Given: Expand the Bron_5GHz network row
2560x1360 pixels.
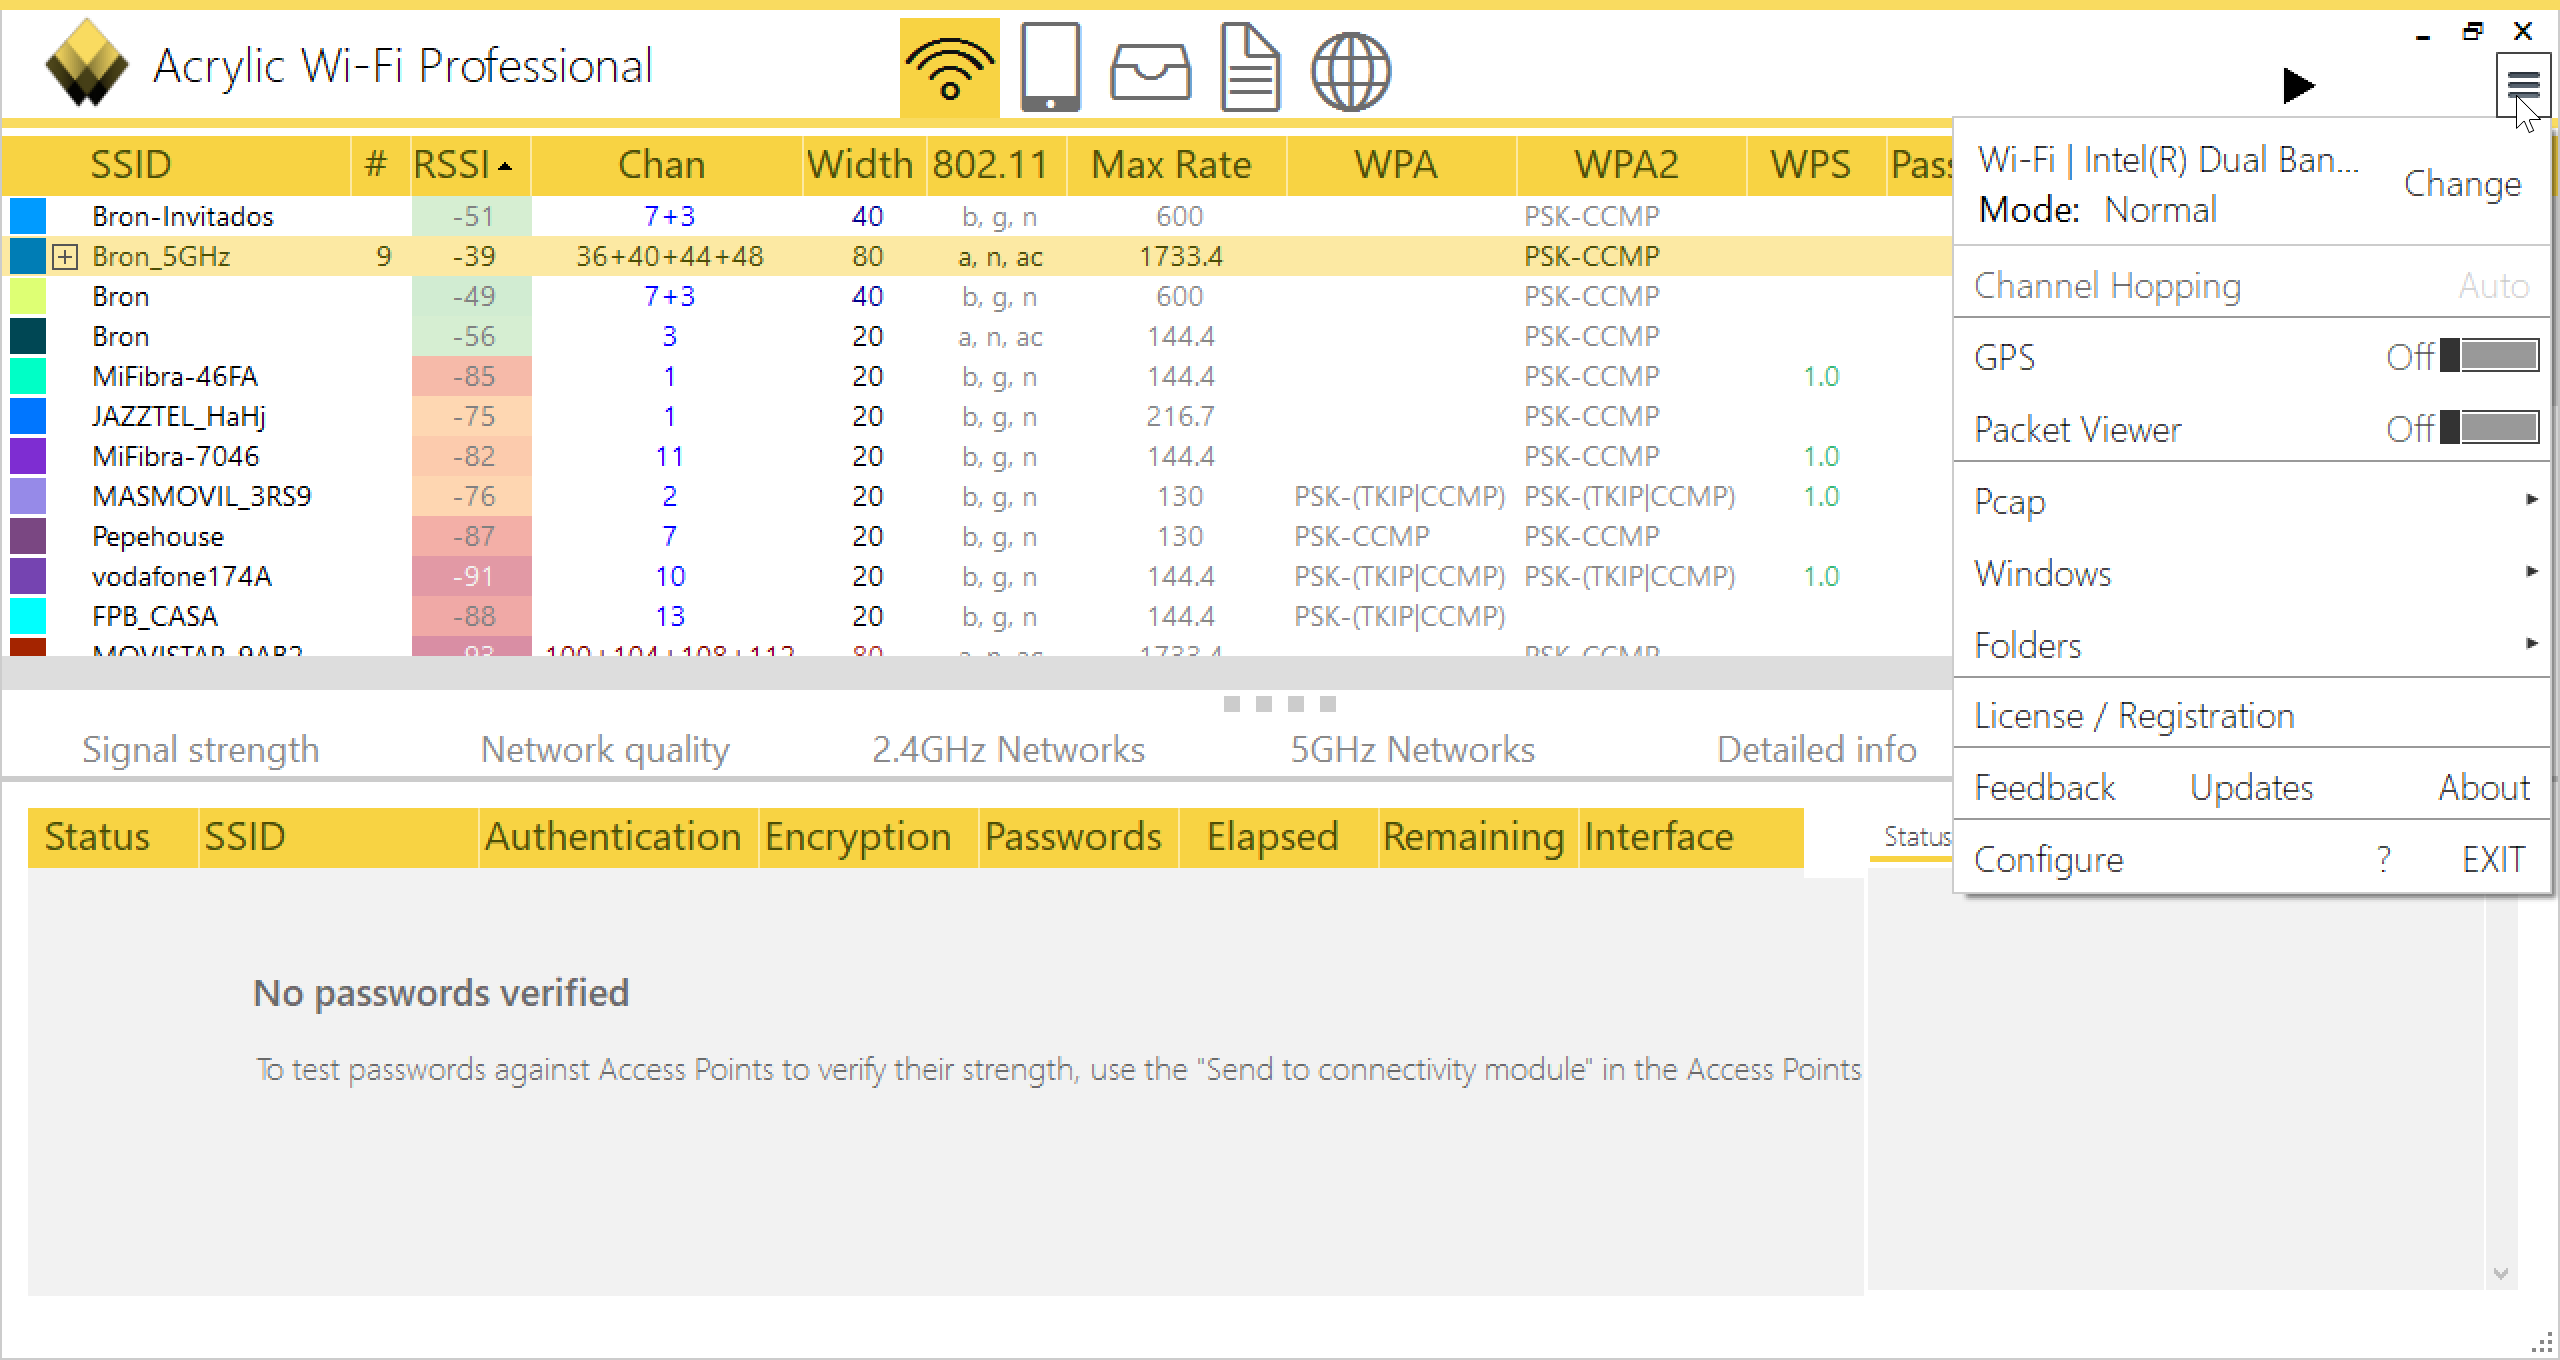Looking at the screenshot, I should [65, 257].
